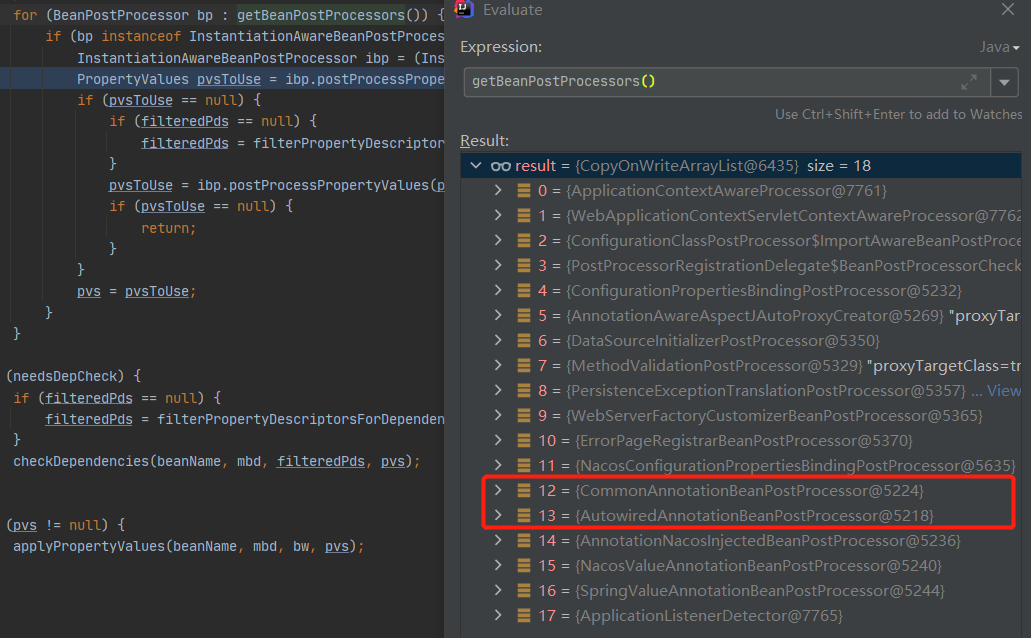Expand item 11 NacosConfigurationPropertiesBindingPostProcessor

[498, 465]
